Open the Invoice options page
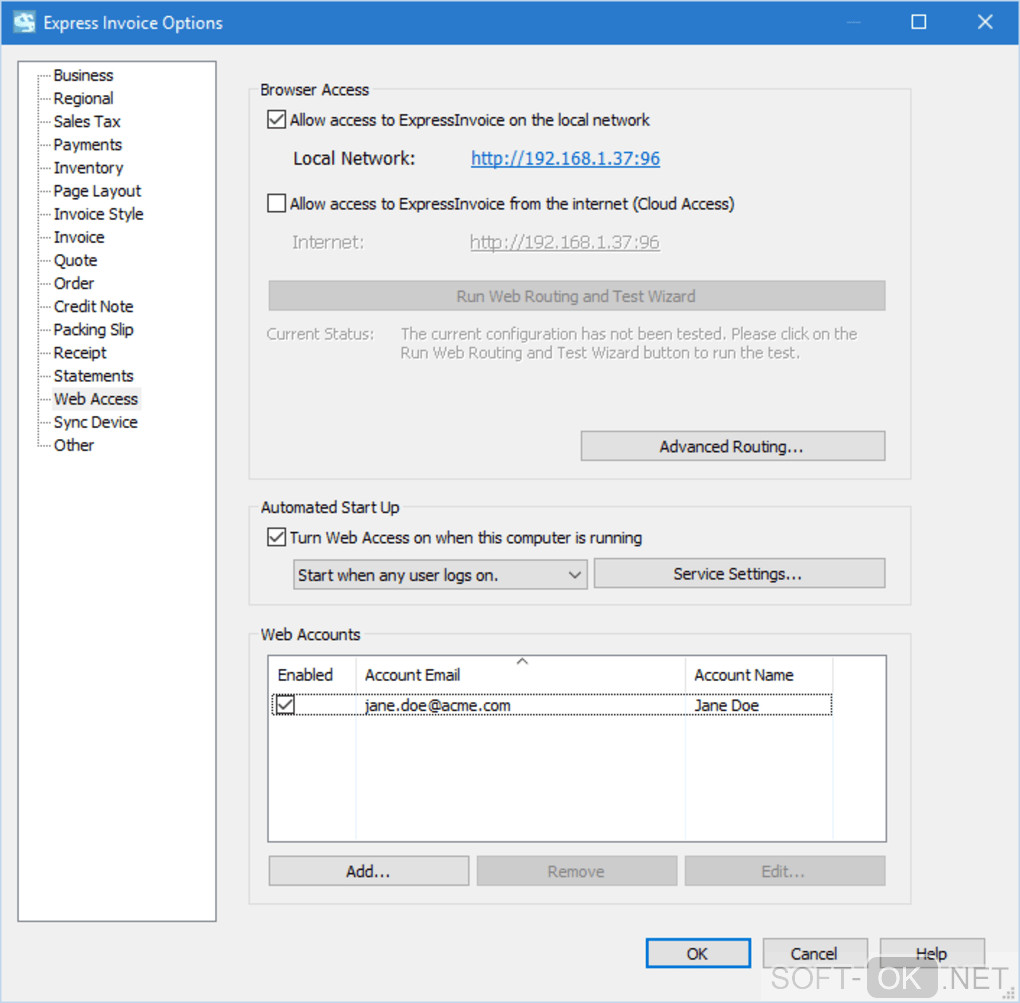The width and height of the screenshot is (1020, 1003). tap(79, 237)
